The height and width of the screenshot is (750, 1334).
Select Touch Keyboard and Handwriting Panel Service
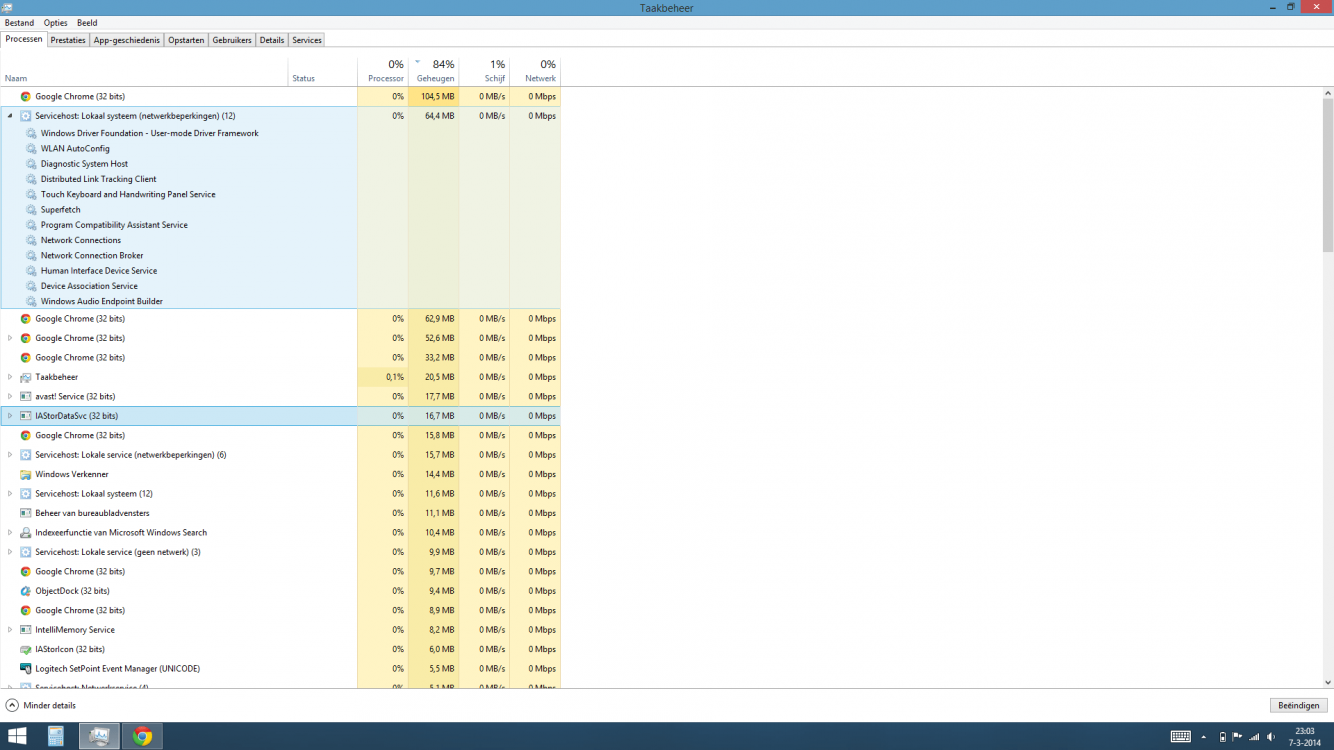(128, 195)
